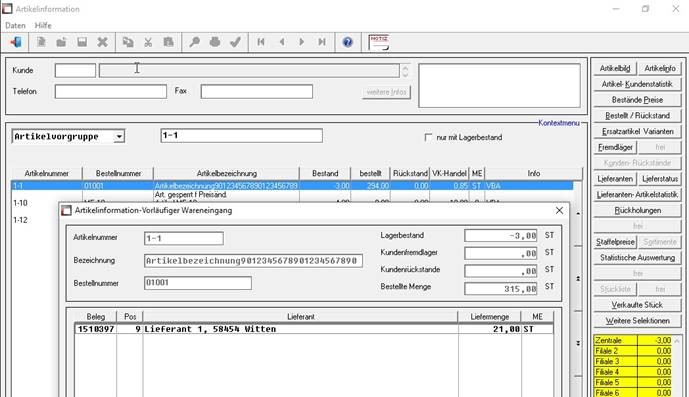Click the Fremdläger button
689x397 pixels.
pyautogui.click(x=615, y=147)
